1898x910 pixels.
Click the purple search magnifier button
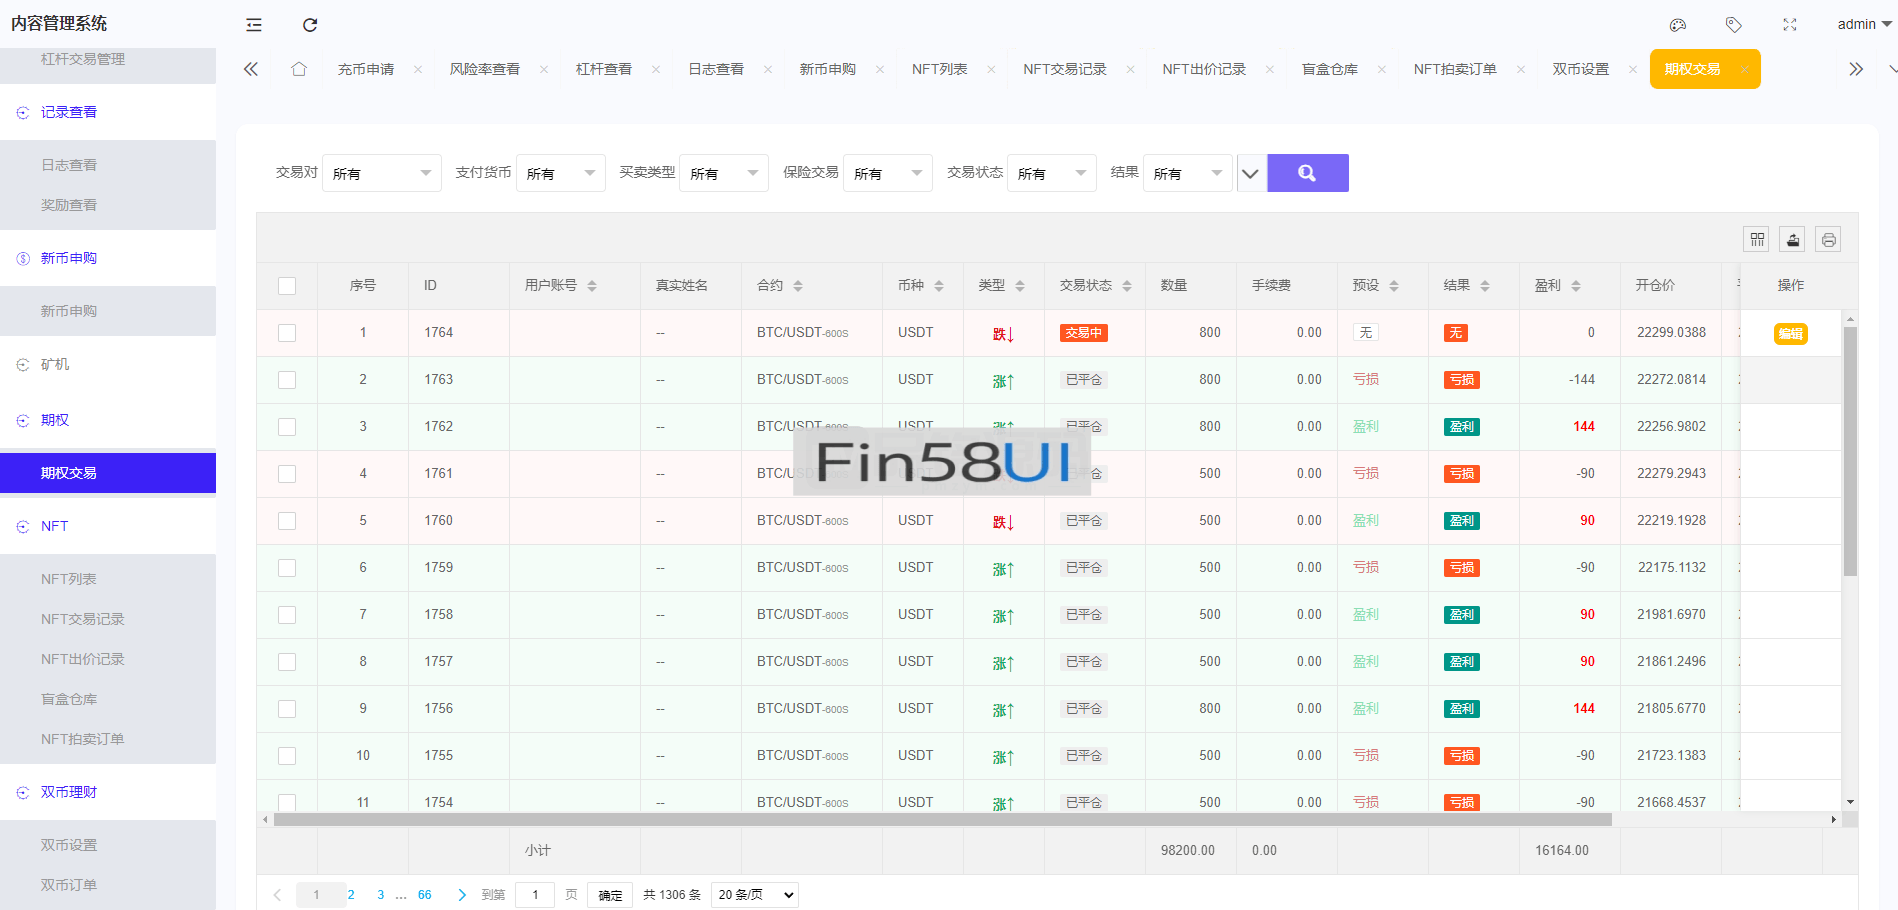(1307, 173)
